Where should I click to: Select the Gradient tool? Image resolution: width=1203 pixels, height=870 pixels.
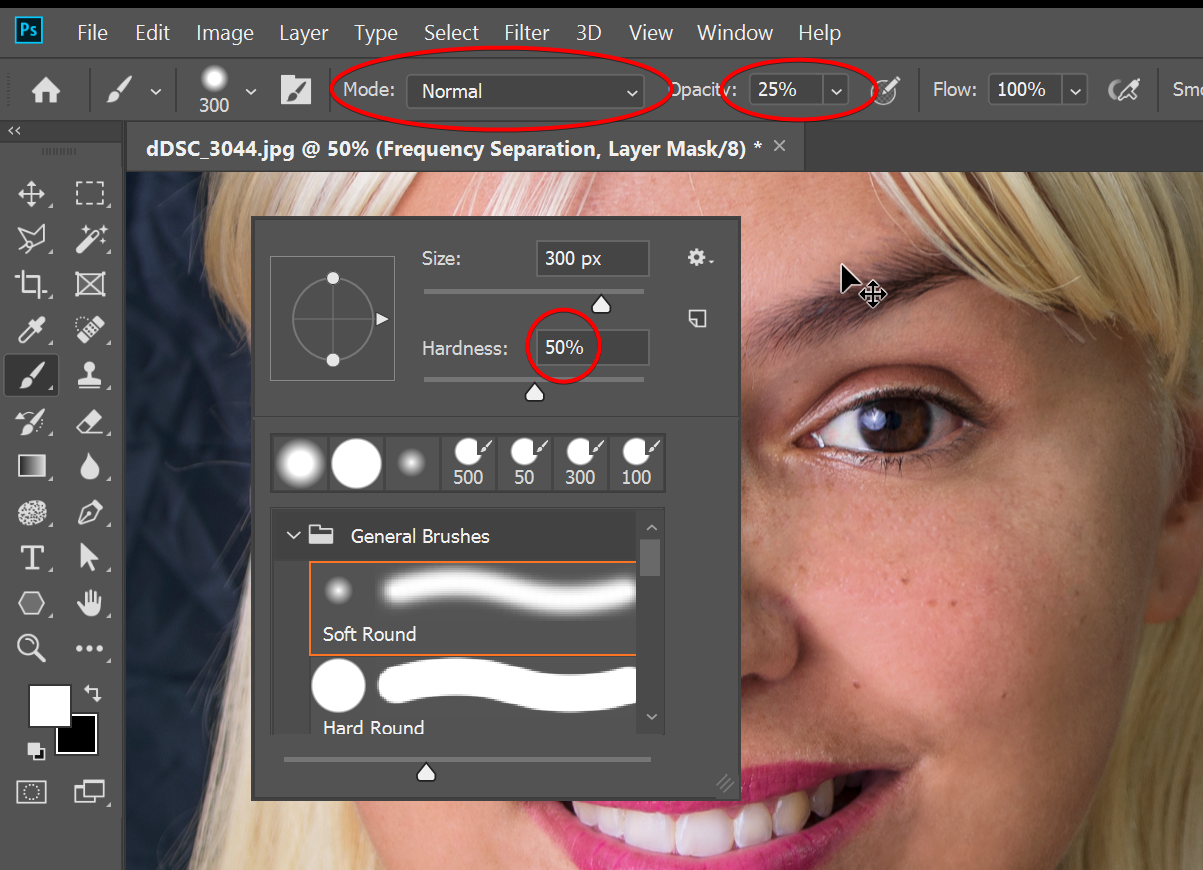(x=31, y=466)
